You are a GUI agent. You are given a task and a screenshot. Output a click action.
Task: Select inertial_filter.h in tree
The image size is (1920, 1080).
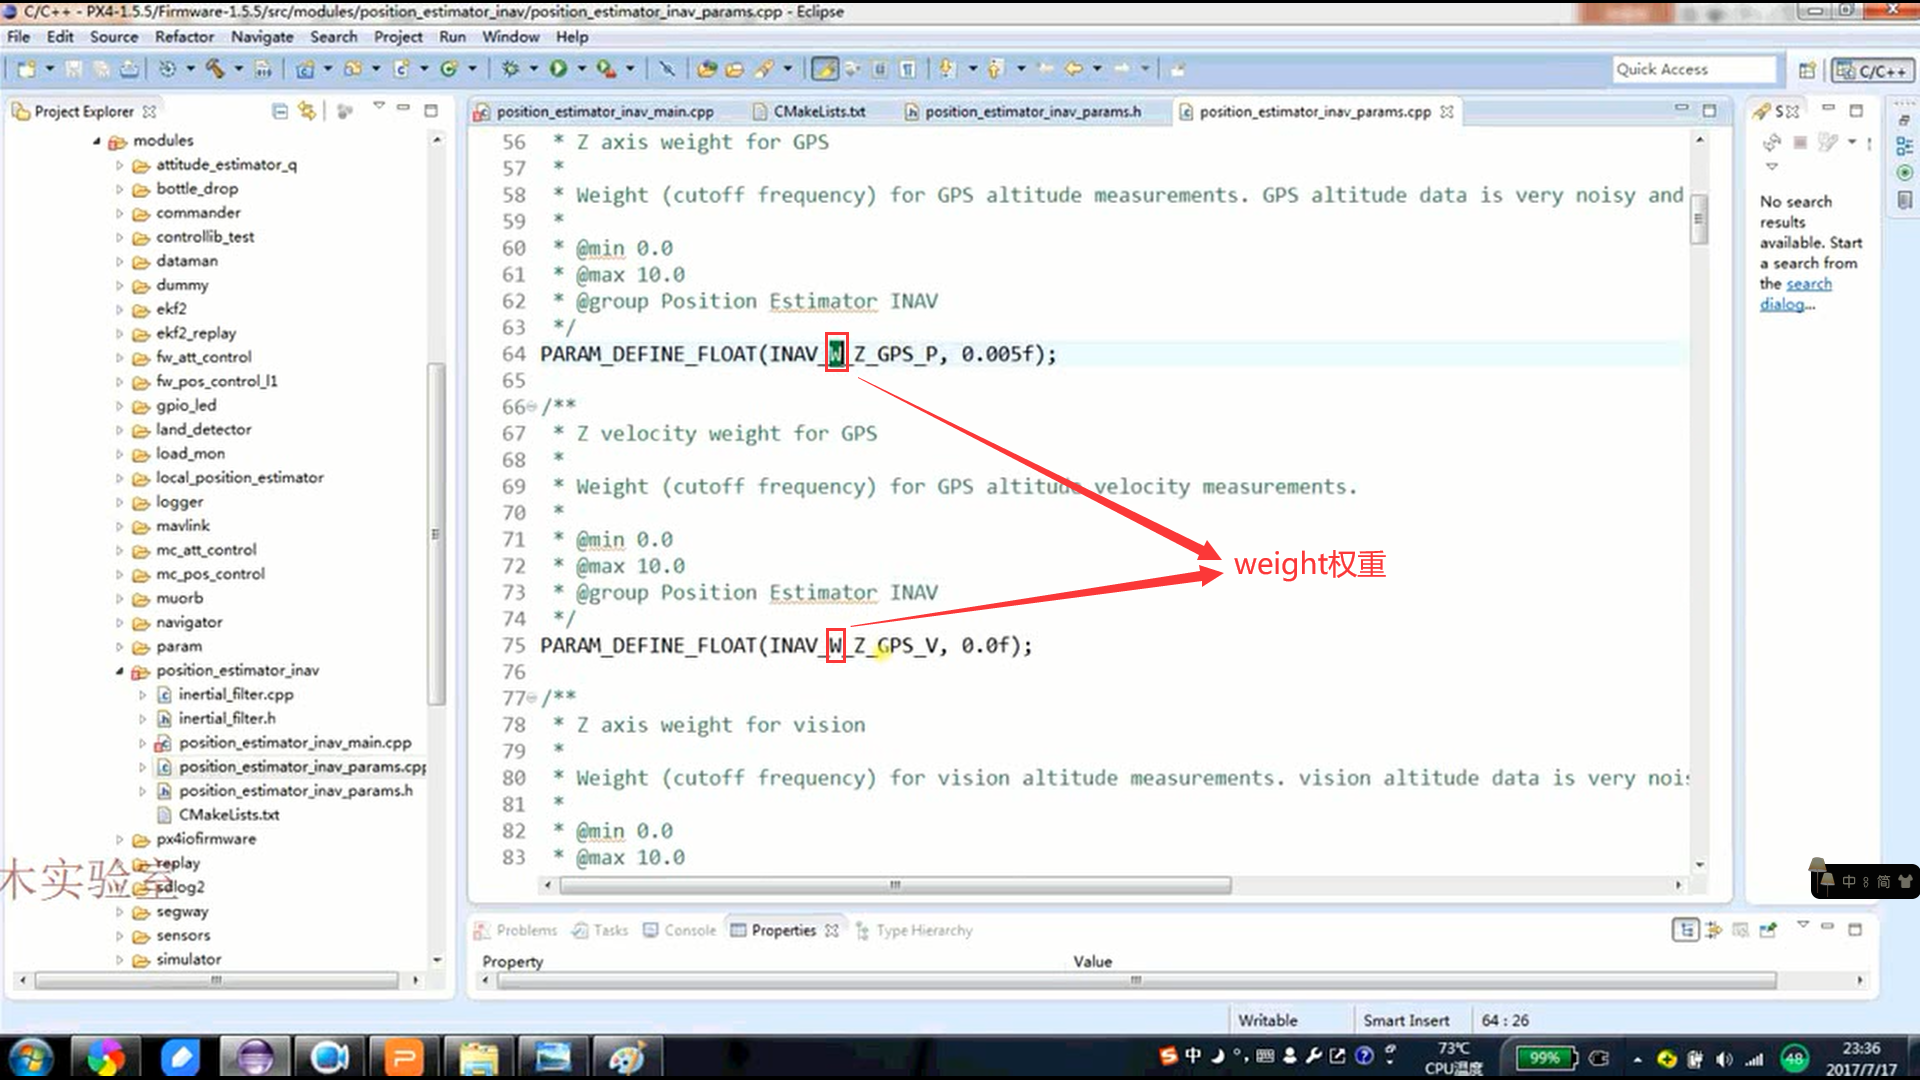[x=227, y=718]
